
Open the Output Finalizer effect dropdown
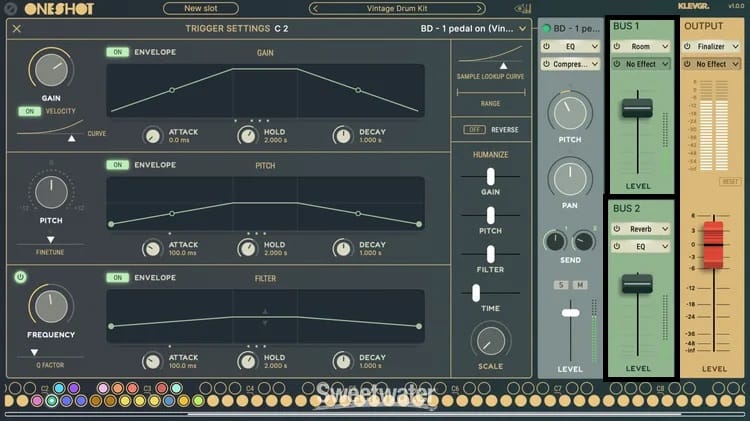pyautogui.click(x=711, y=46)
